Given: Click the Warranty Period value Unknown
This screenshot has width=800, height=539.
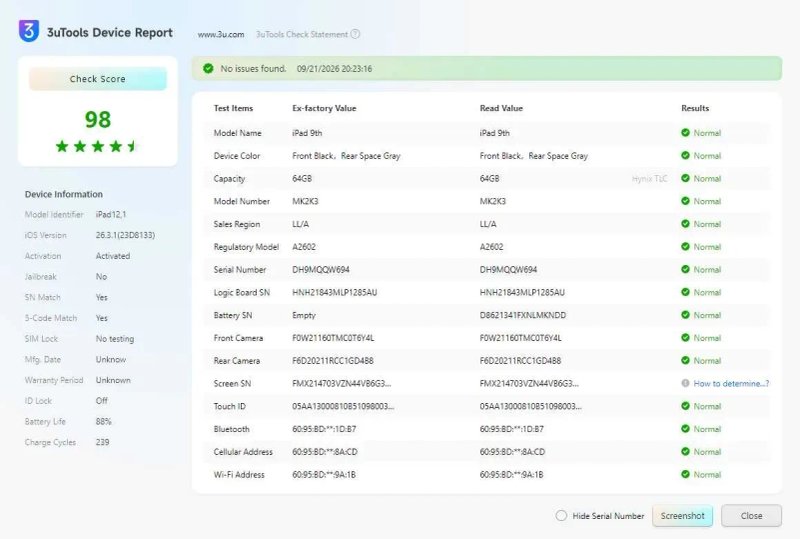Looking at the screenshot, I should click(x=113, y=380).
